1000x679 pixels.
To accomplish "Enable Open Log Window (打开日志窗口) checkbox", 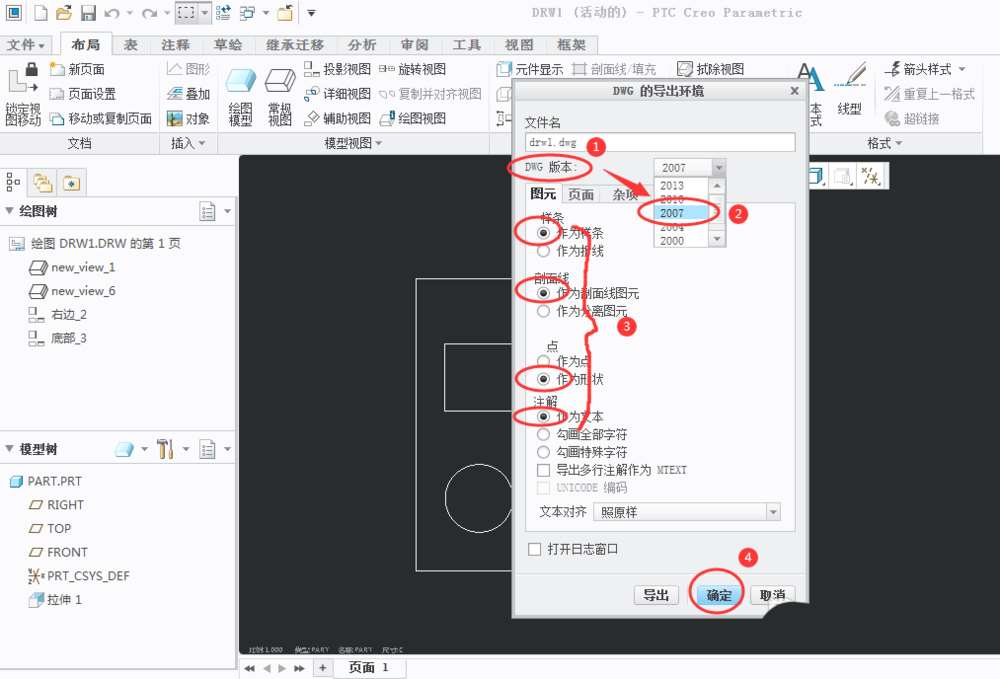I will click(x=535, y=549).
